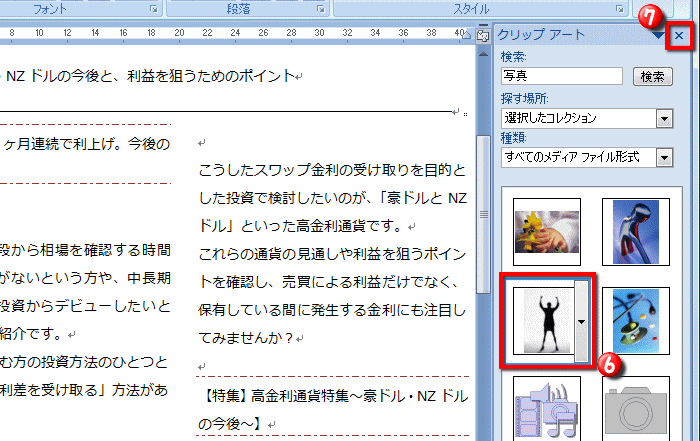The width and height of the screenshot is (700, 441).
Task: Select the stethoscope clip thumbnail
Action: 636,321
